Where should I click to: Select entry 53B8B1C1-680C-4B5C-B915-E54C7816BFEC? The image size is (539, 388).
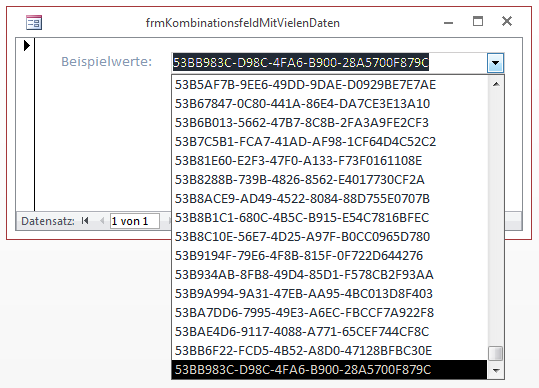point(329,218)
